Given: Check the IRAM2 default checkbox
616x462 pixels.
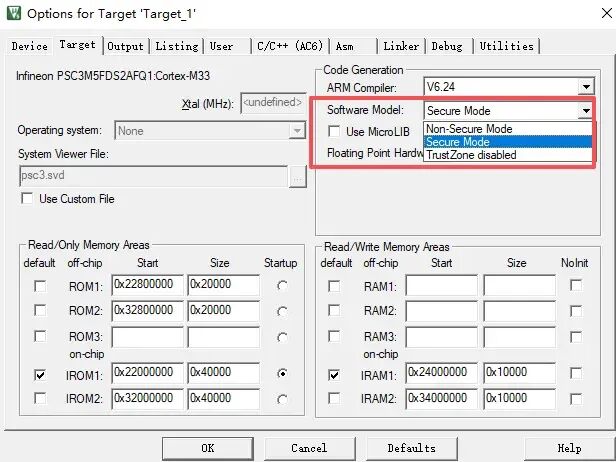Looking at the screenshot, I should click(x=334, y=398).
